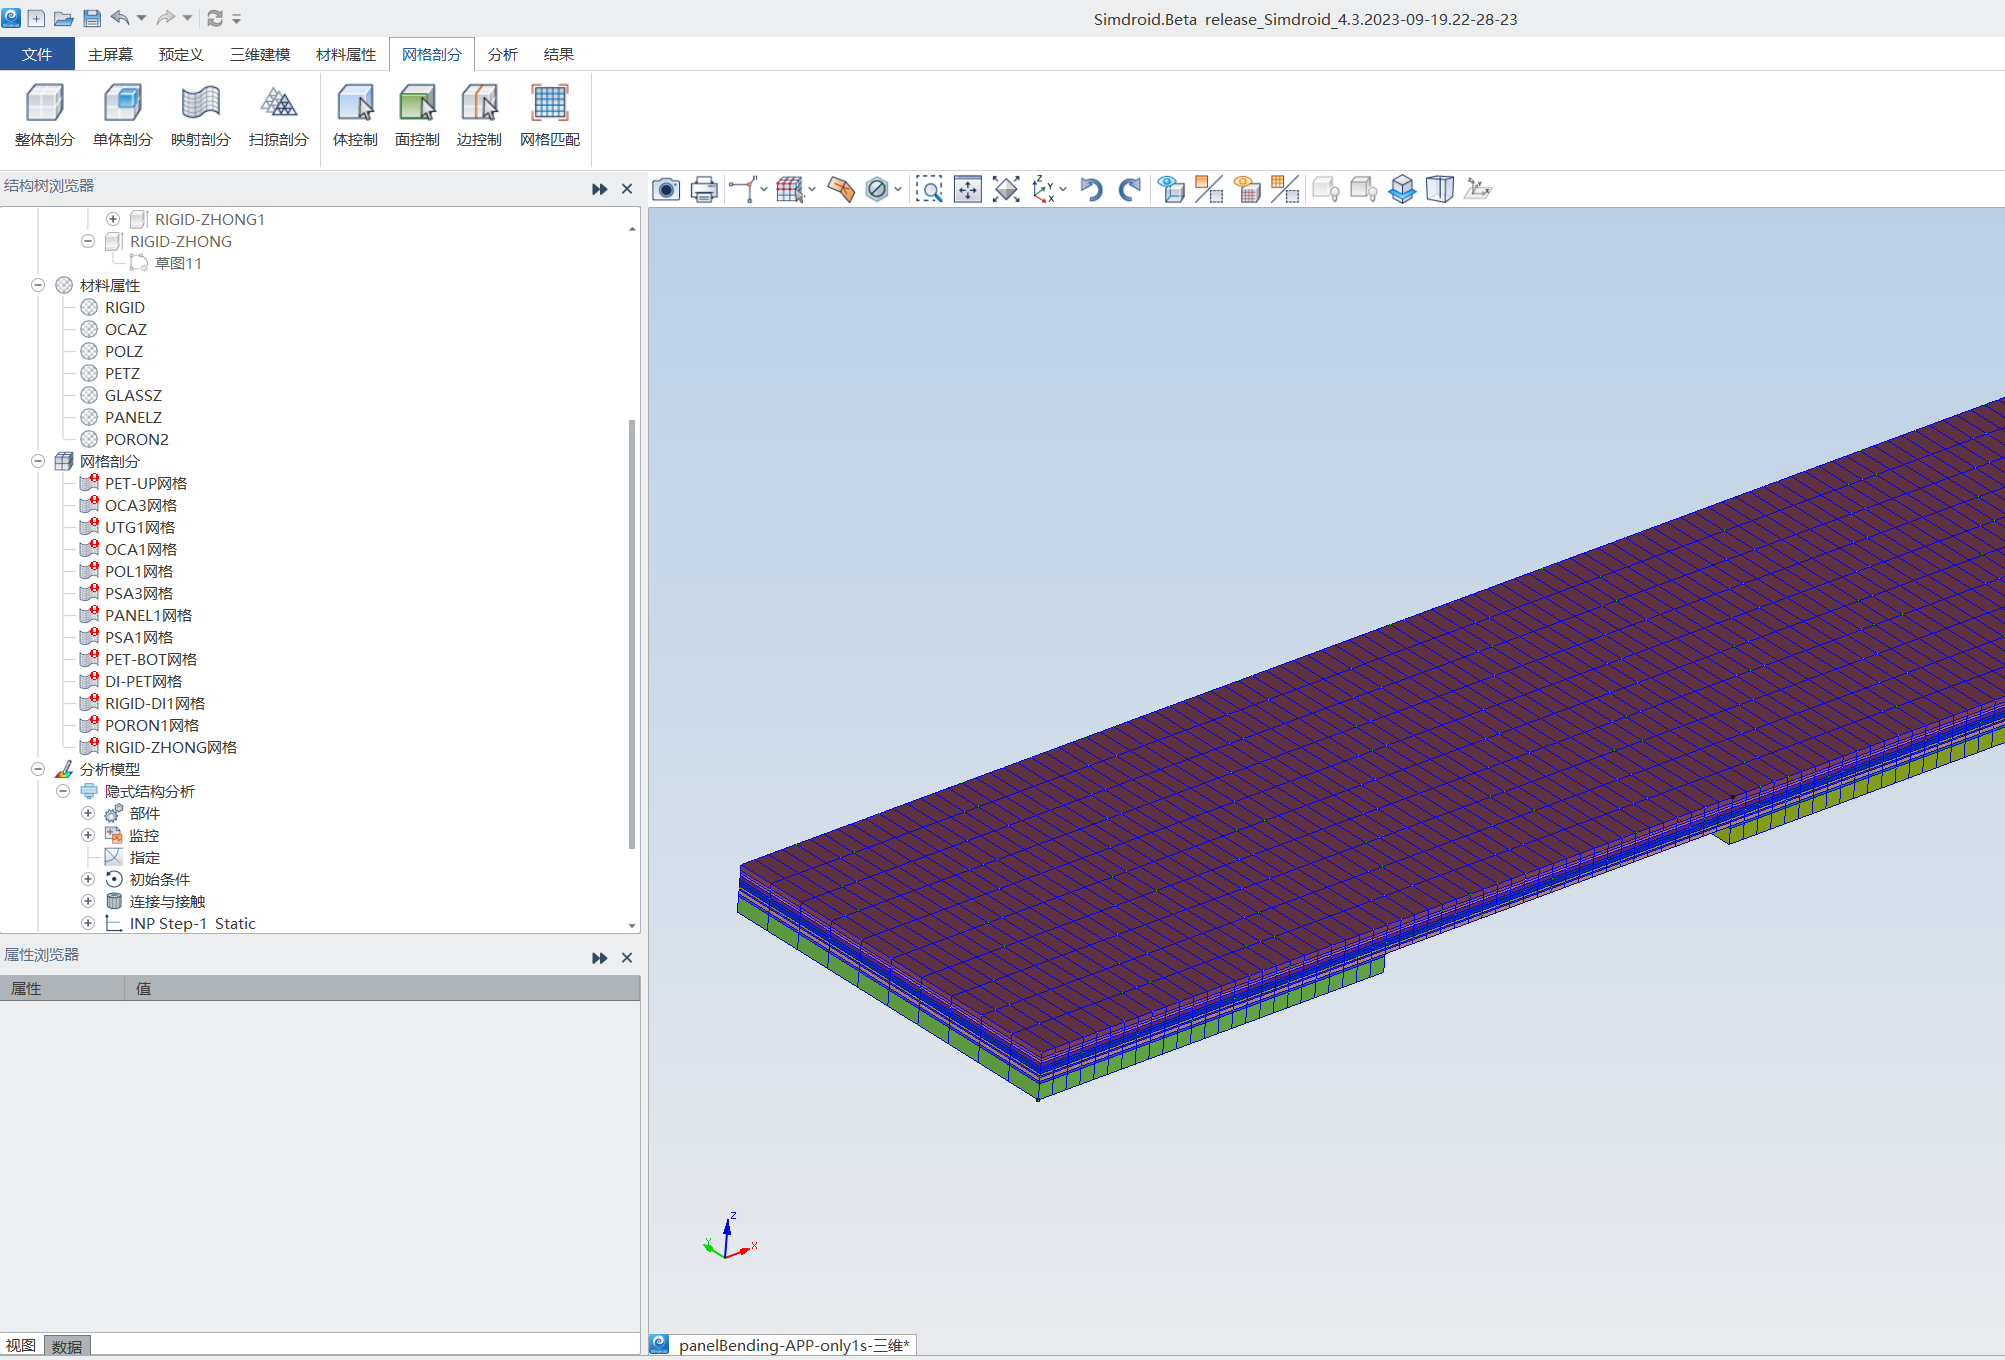Click the zoom-to-window magnifier icon
Image resolution: width=2005 pixels, height=1360 pixels.
(929, 189)
